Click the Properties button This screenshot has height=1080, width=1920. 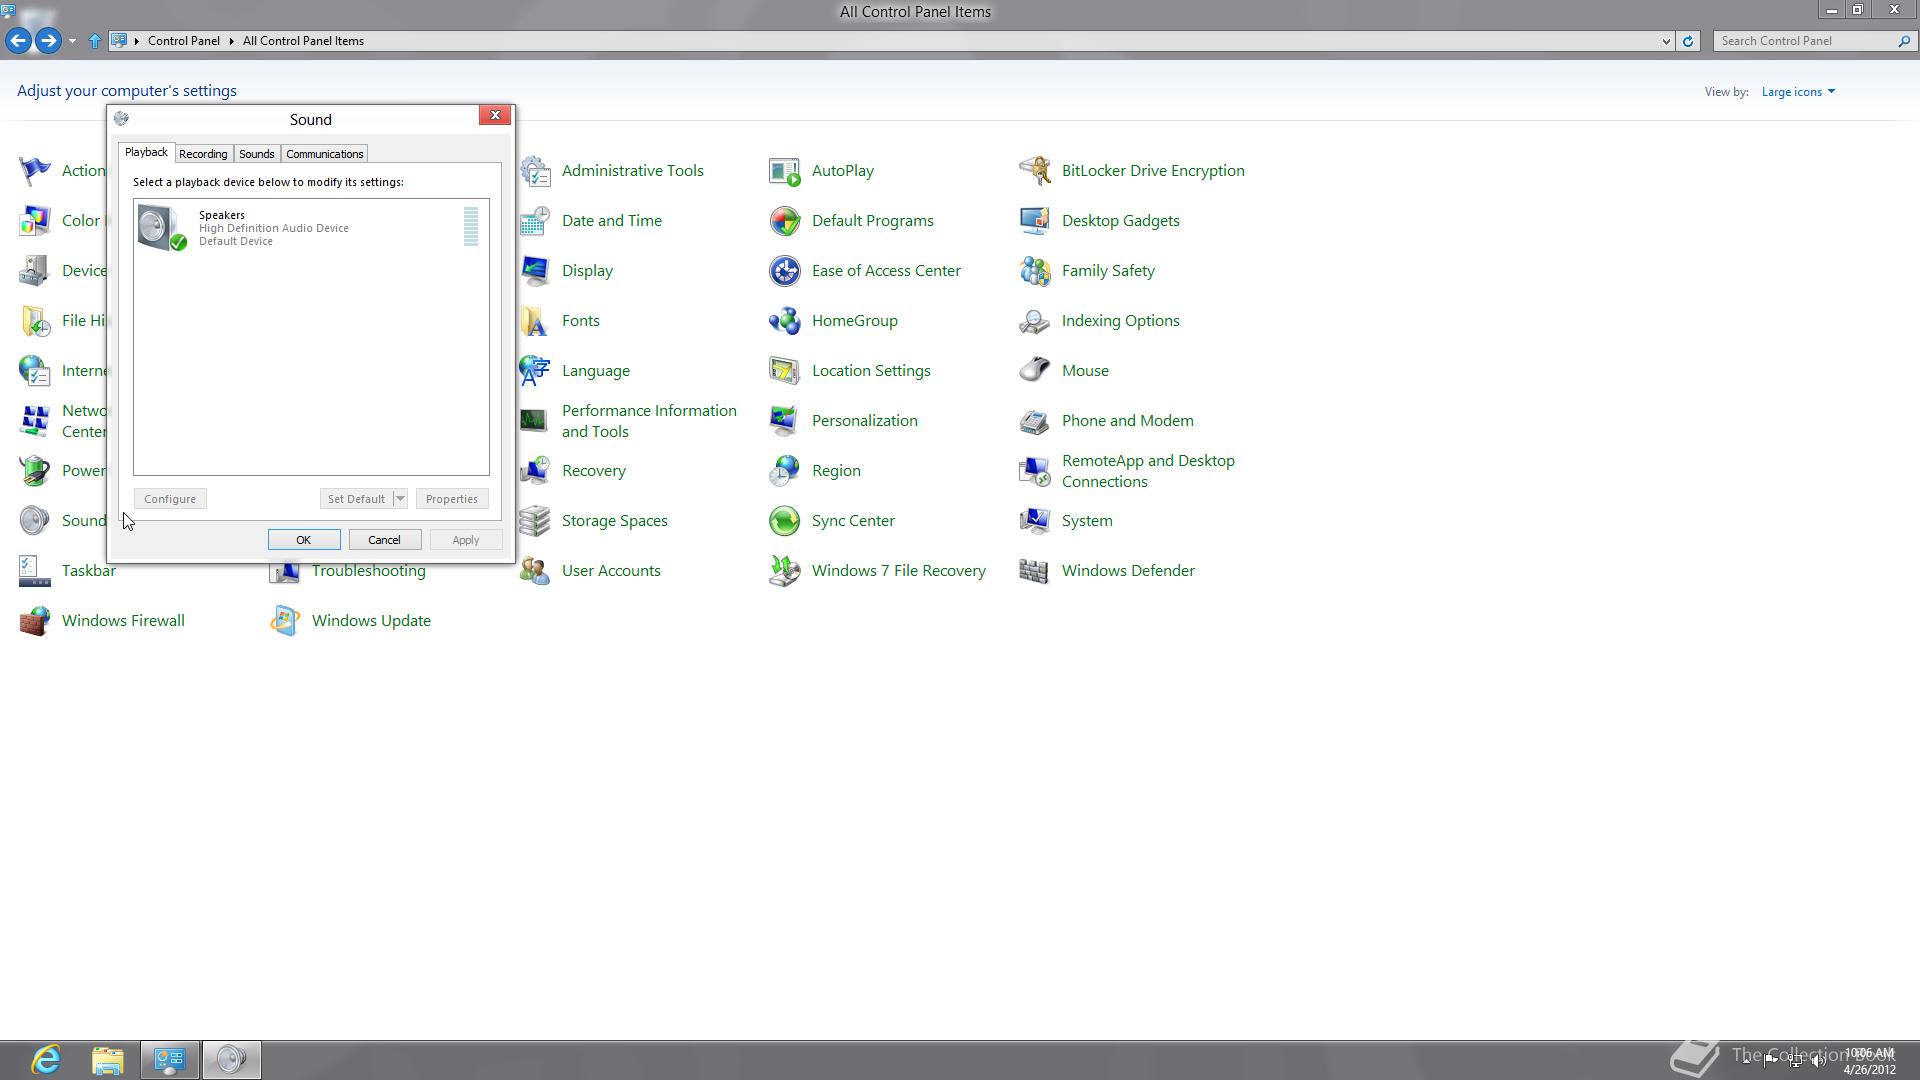pos(452,499)
